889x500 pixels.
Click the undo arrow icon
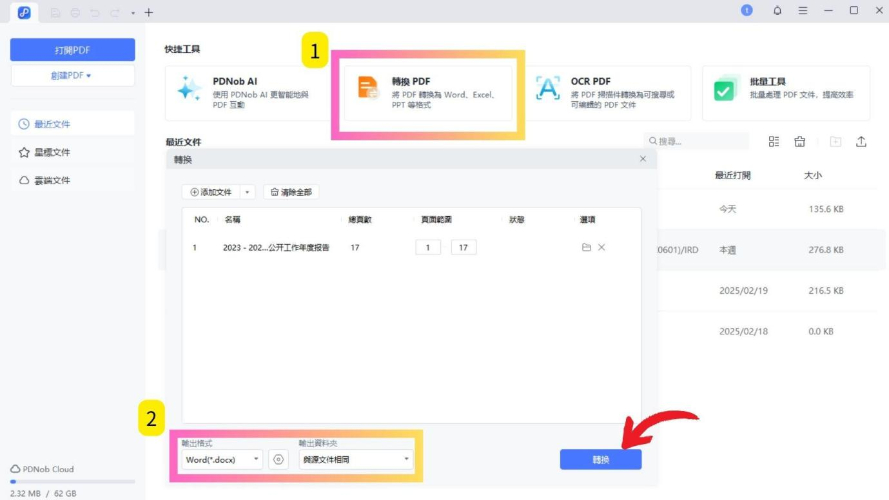(x=95, y=12)
